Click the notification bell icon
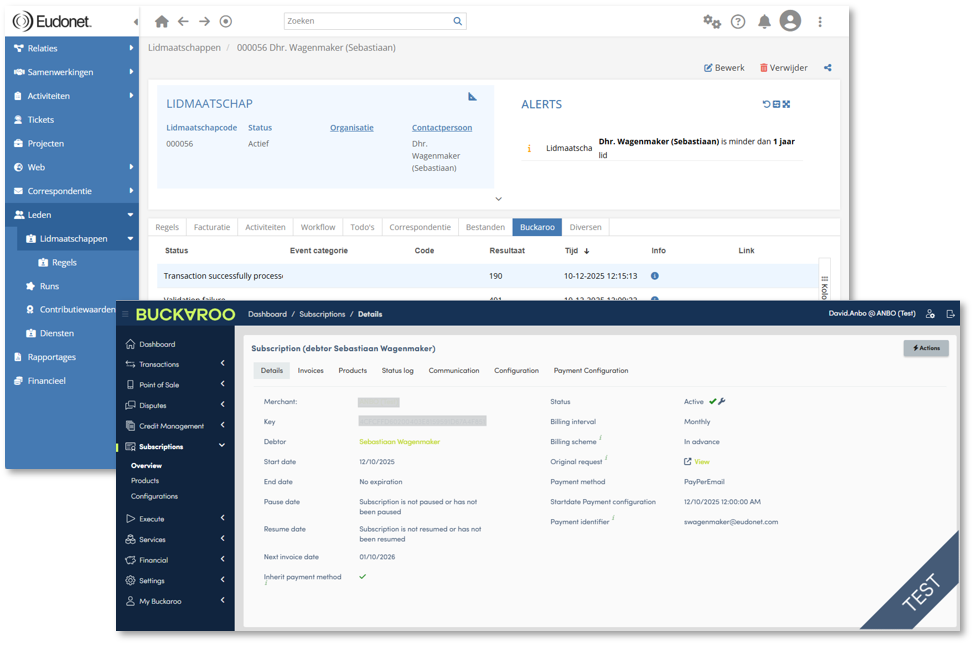The image size is (974, 649). pos(764,21)
